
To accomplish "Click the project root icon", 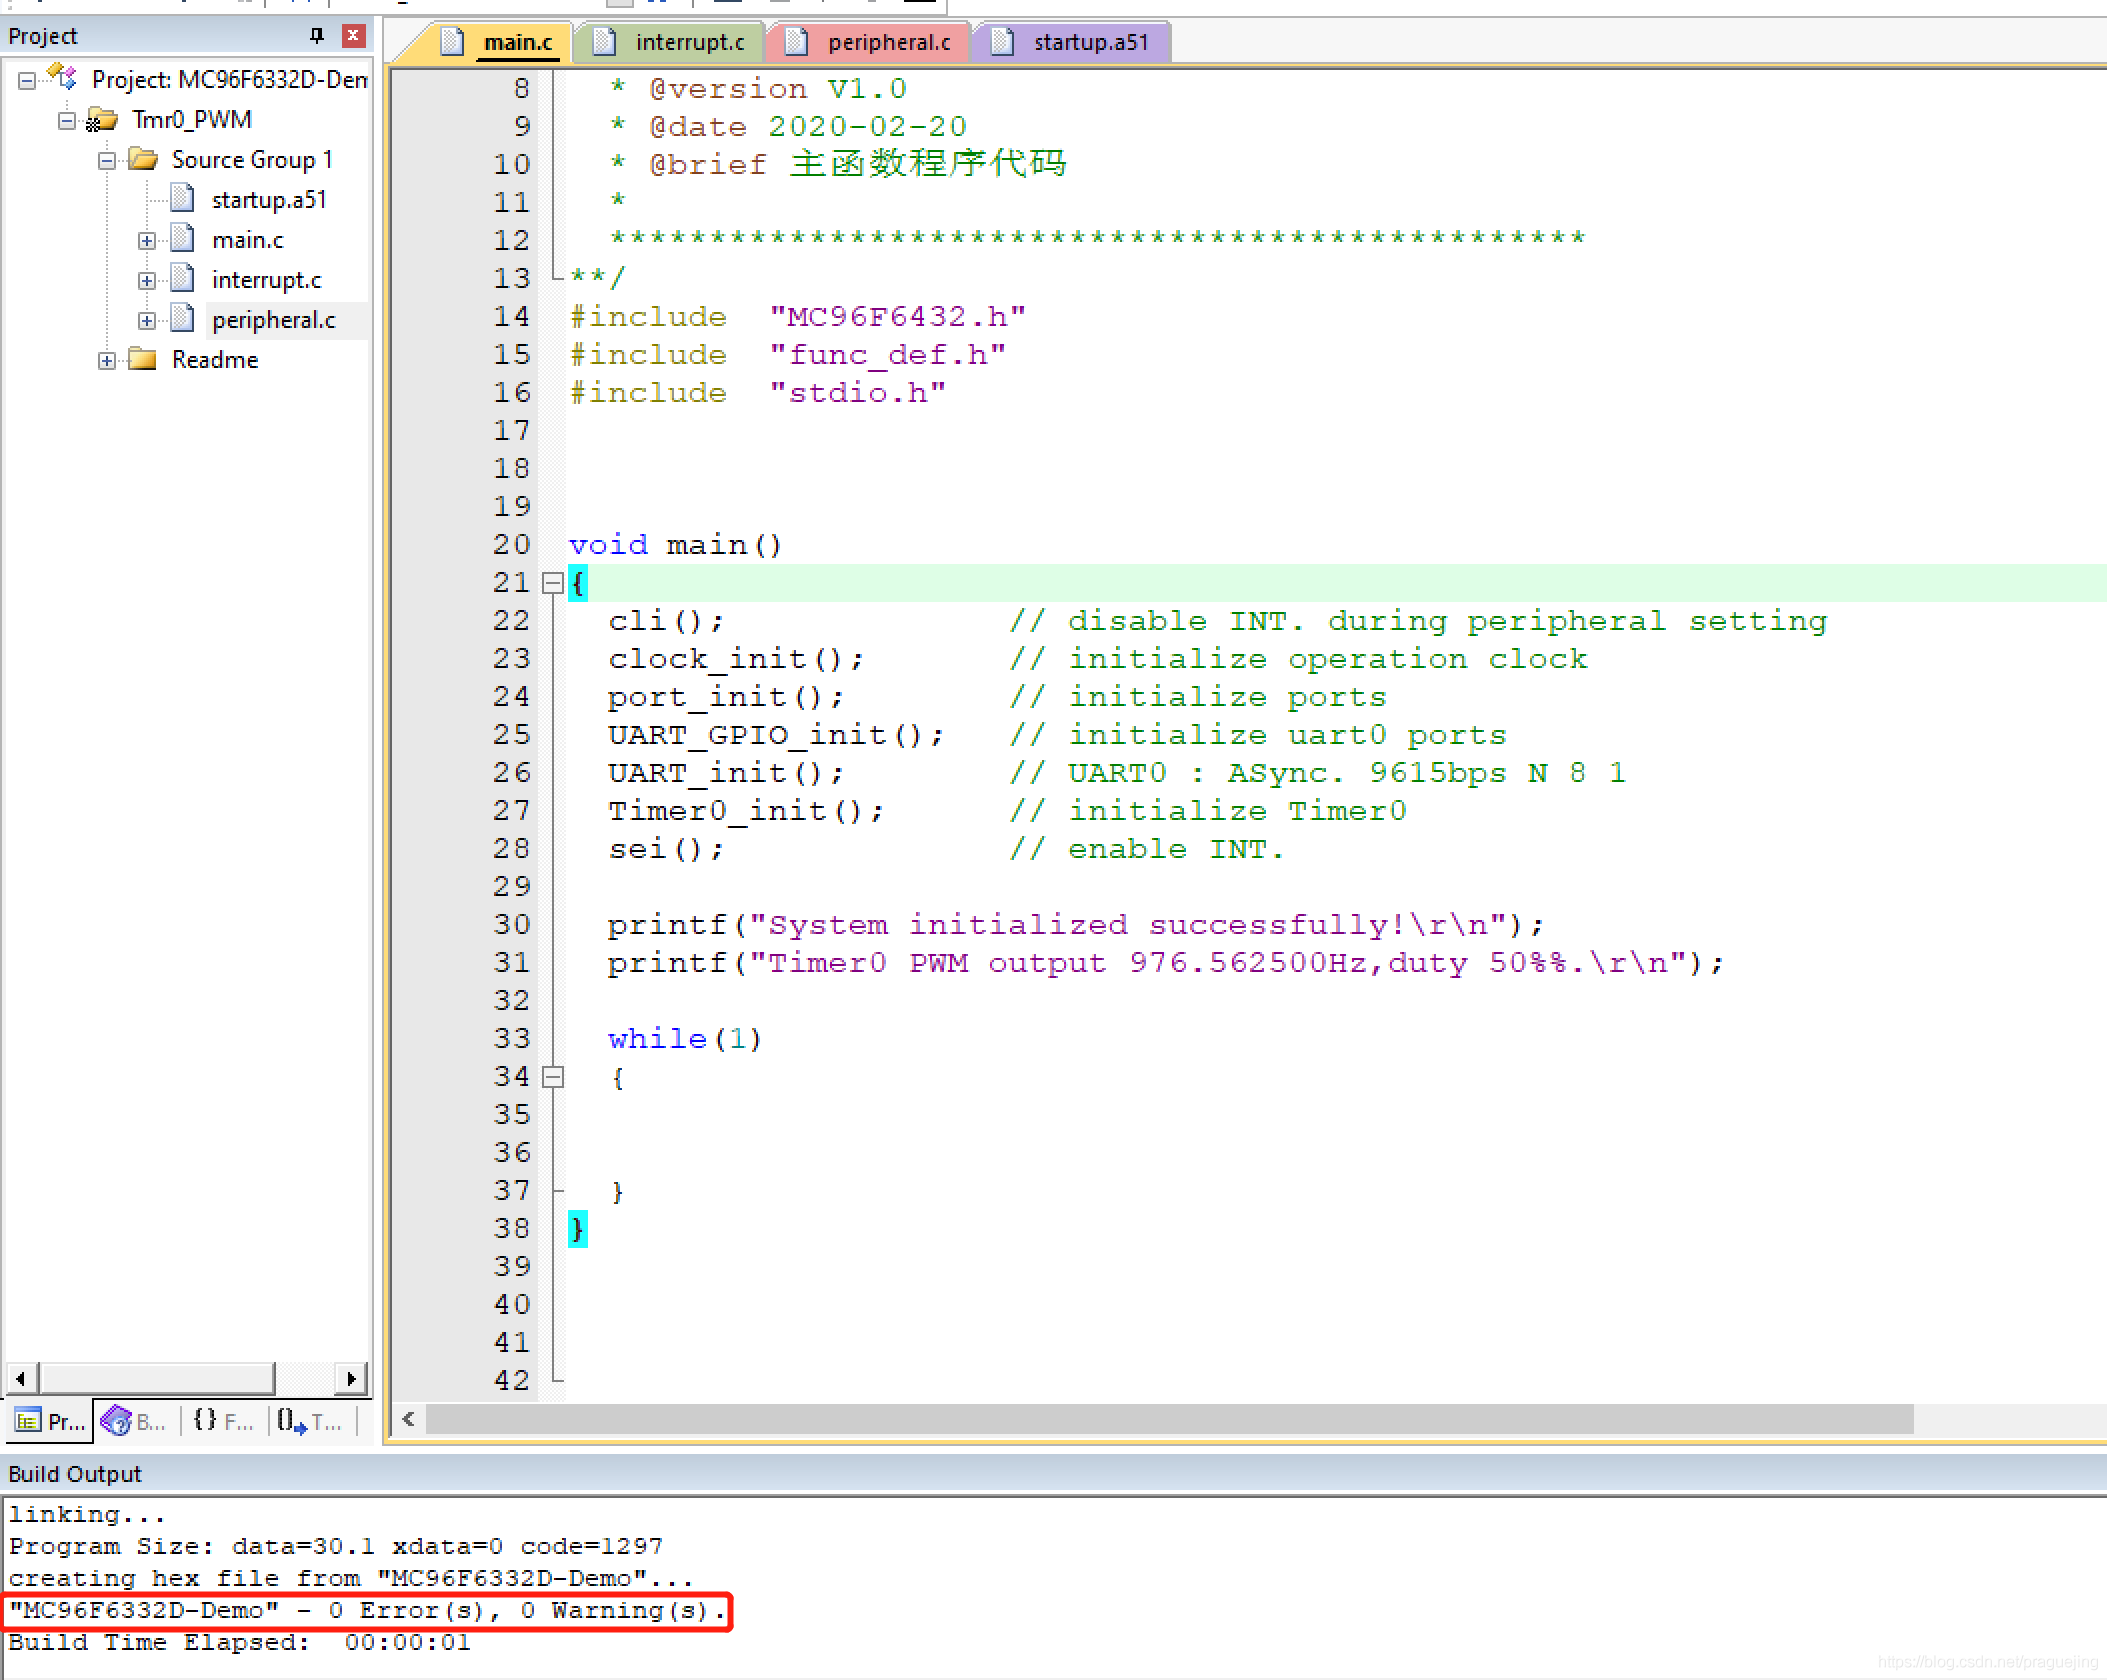I will [x=62, y=77].
